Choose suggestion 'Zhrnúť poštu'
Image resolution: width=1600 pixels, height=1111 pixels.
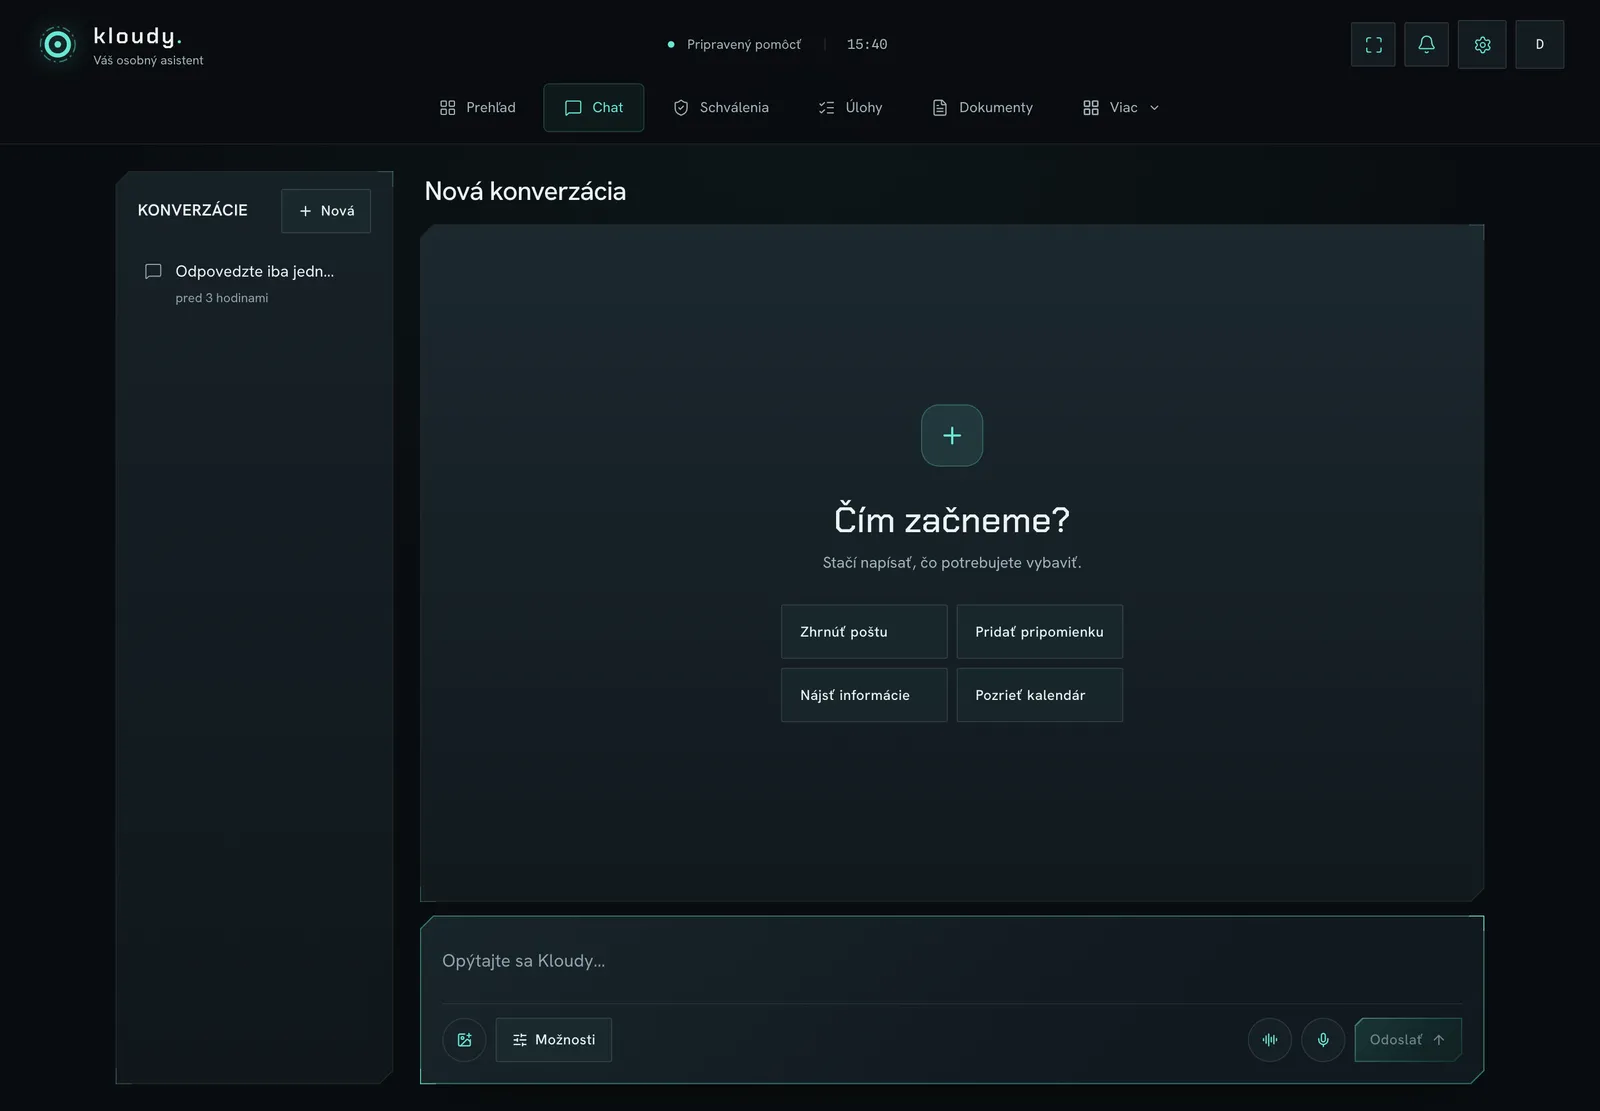pyautogui.click(x=864, y=632)
